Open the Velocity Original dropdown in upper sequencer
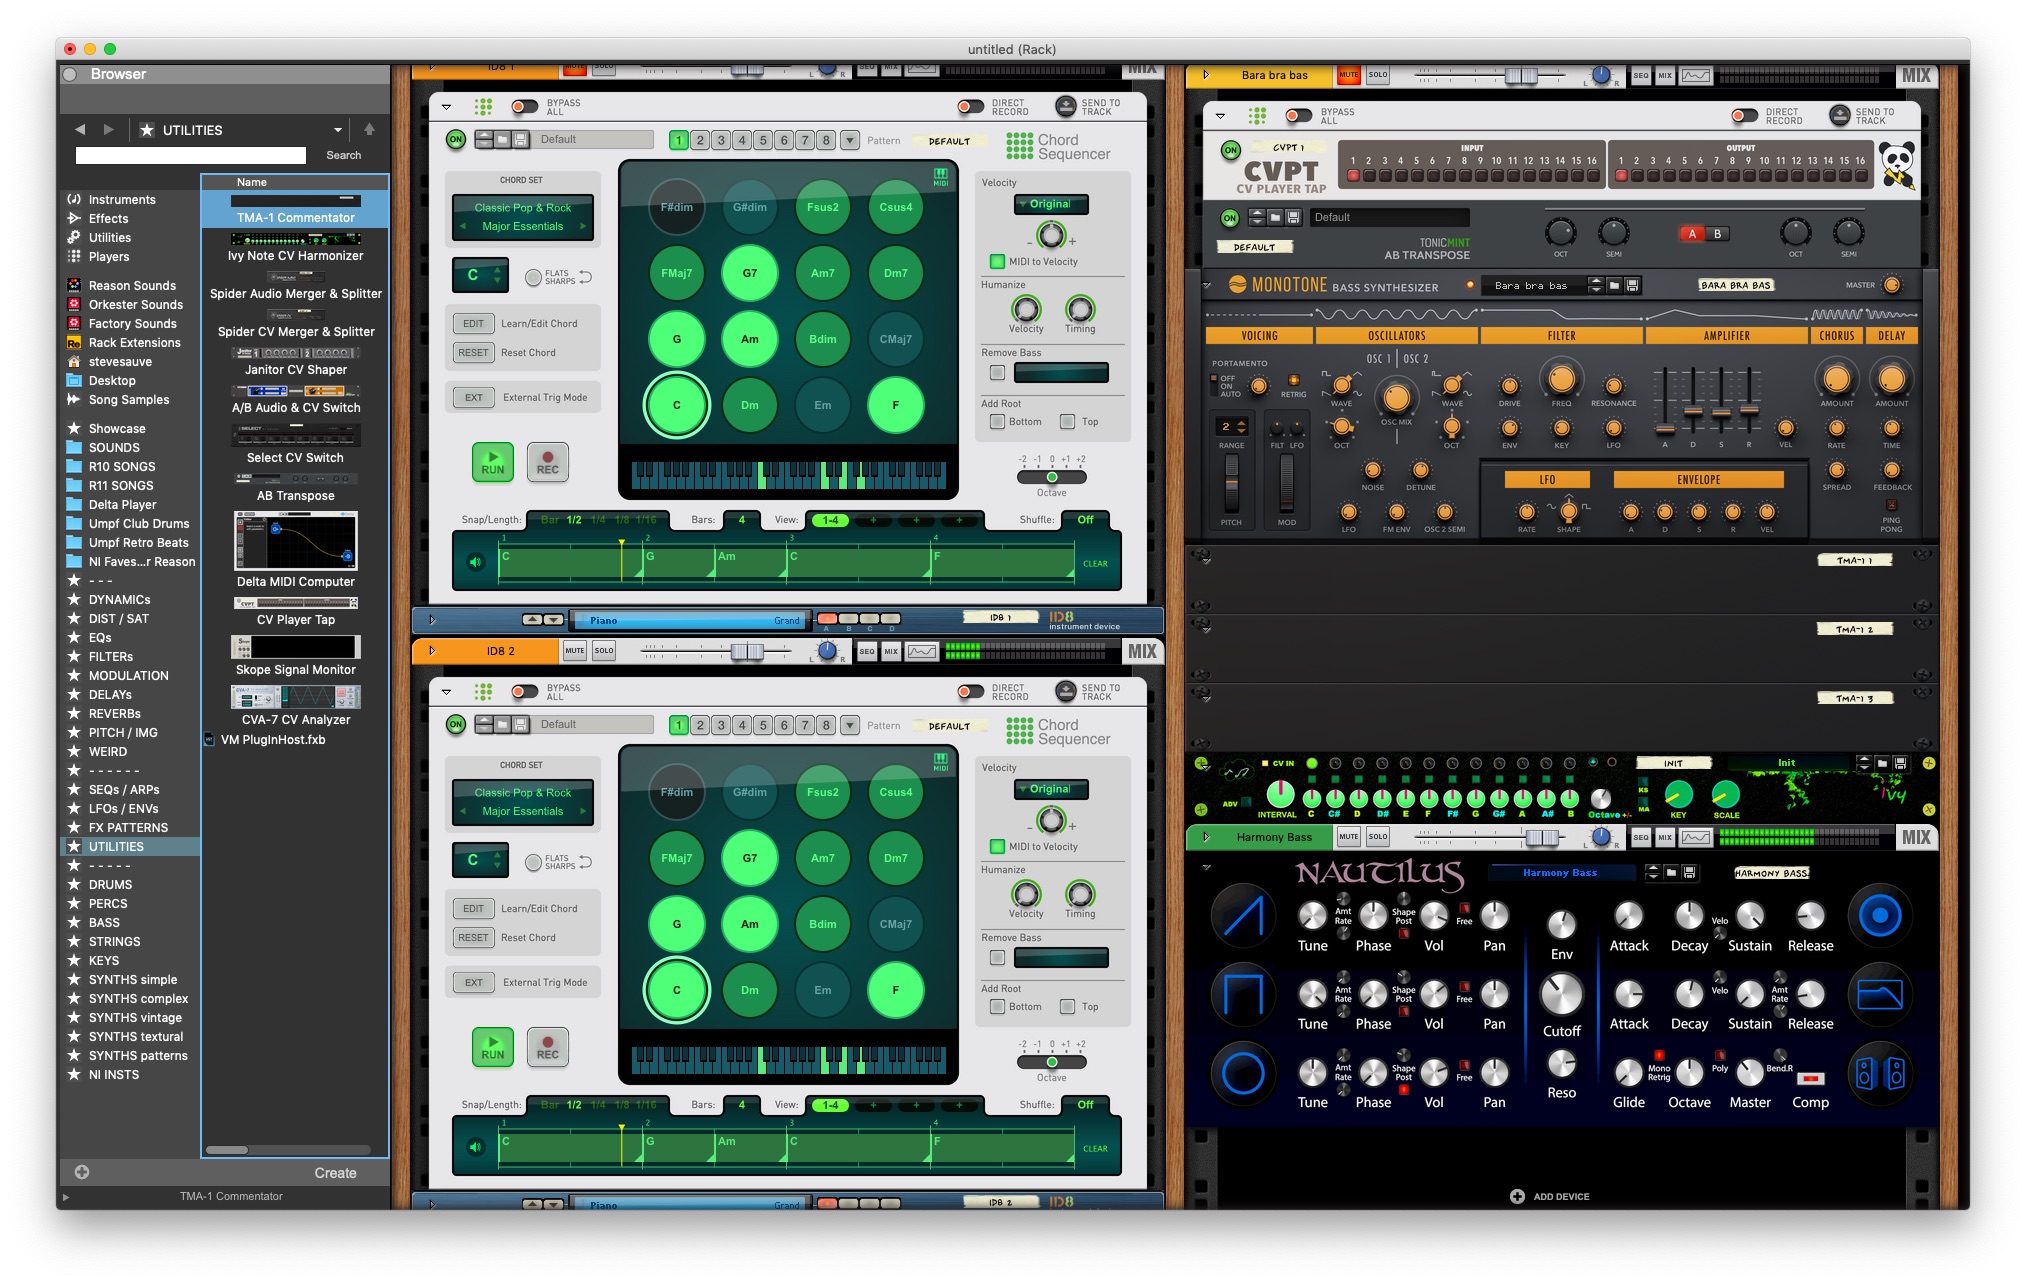The image size is (2026, 1284). point(1051,204)
